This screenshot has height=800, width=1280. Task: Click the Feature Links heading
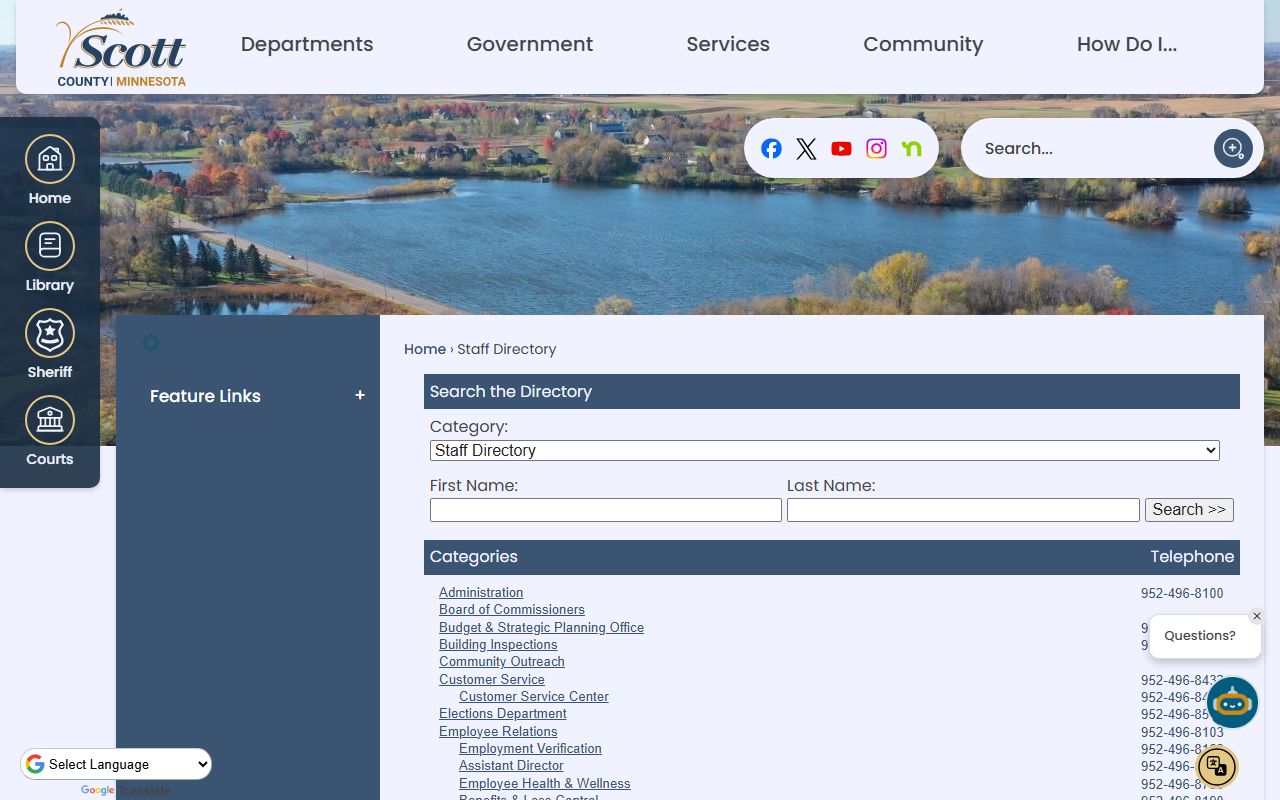coord(205,396)
